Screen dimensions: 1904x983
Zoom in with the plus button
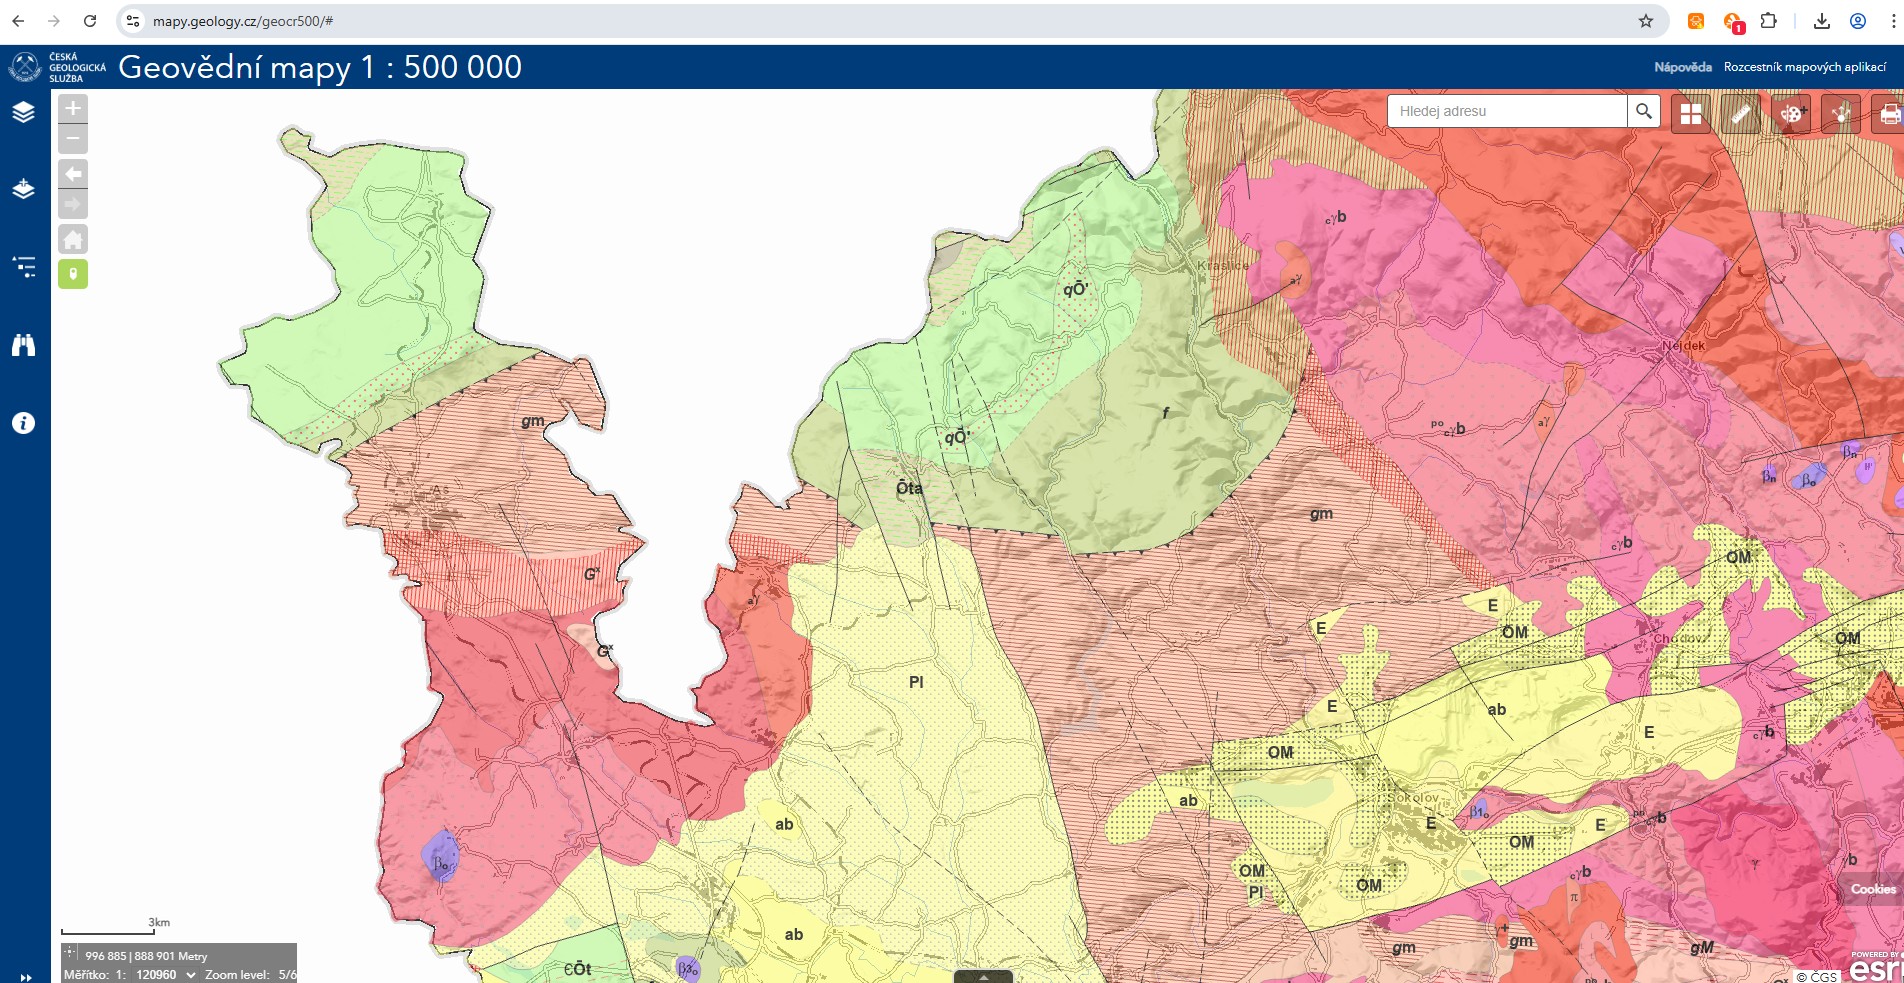(x=73, y=108)
